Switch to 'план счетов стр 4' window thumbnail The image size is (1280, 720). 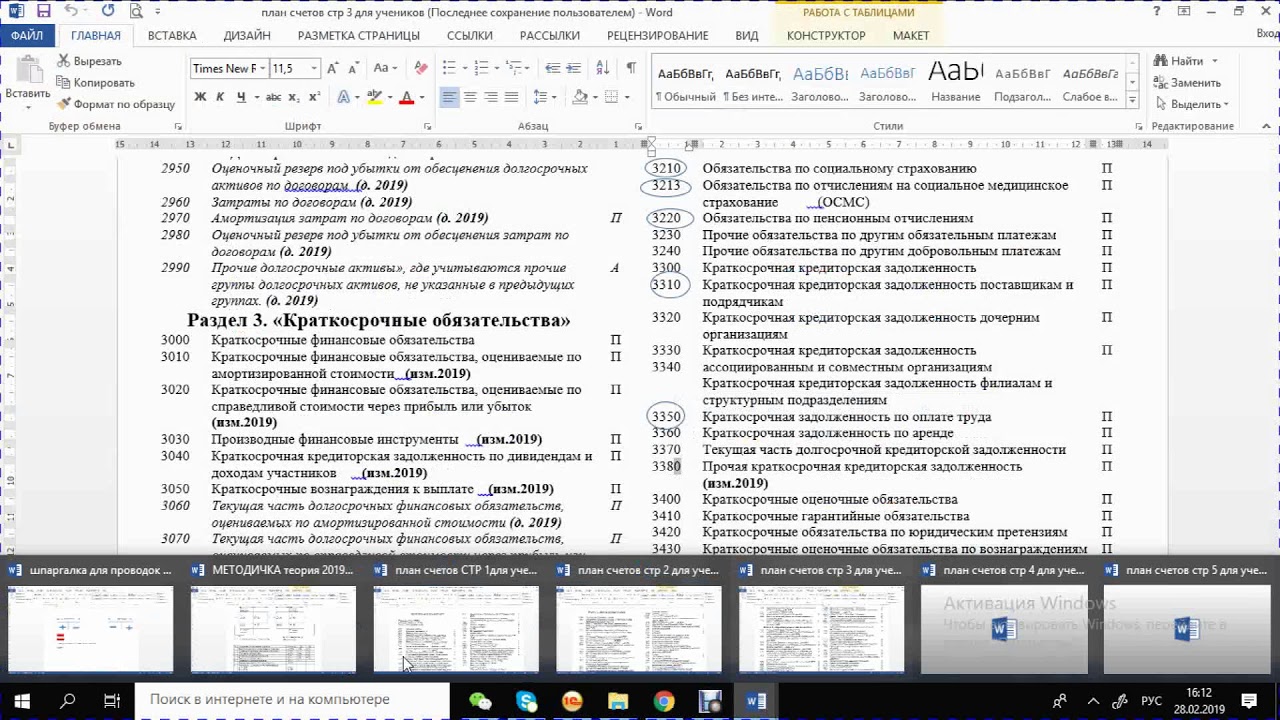tap(1004, 618)
